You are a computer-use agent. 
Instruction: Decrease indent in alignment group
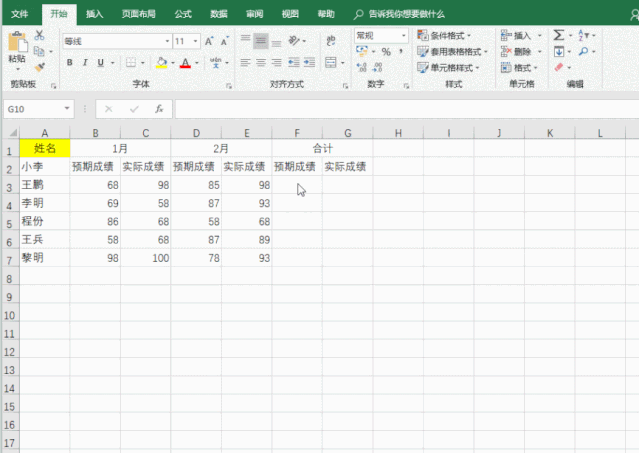tap(293, 62)
